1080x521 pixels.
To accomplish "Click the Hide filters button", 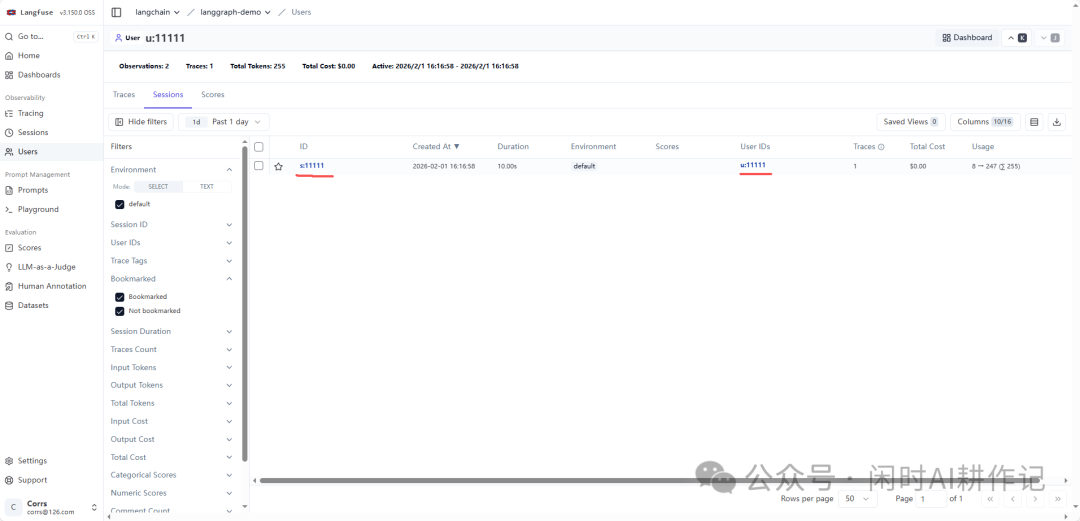I will pyautogui.click(x=141, y=122).
